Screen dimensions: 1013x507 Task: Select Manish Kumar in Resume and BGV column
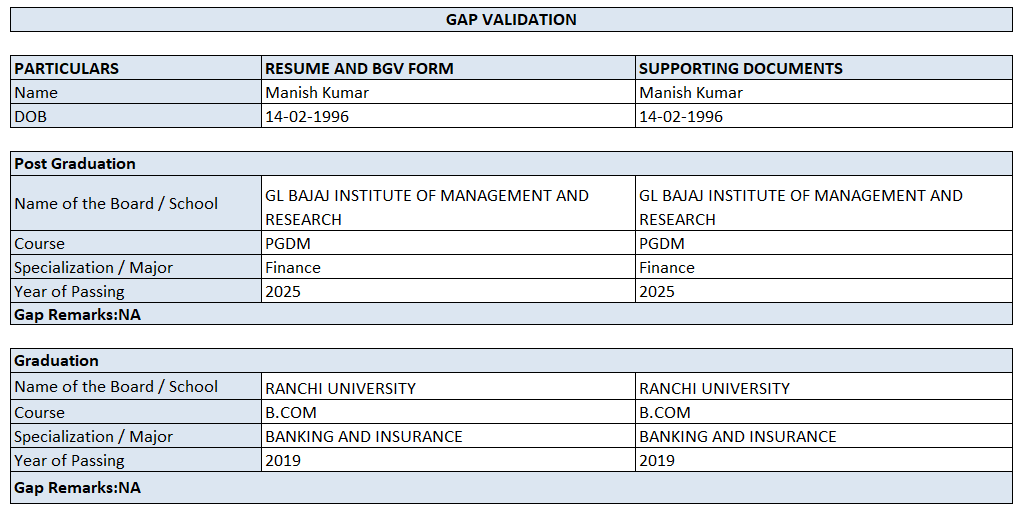coord(317,93)
